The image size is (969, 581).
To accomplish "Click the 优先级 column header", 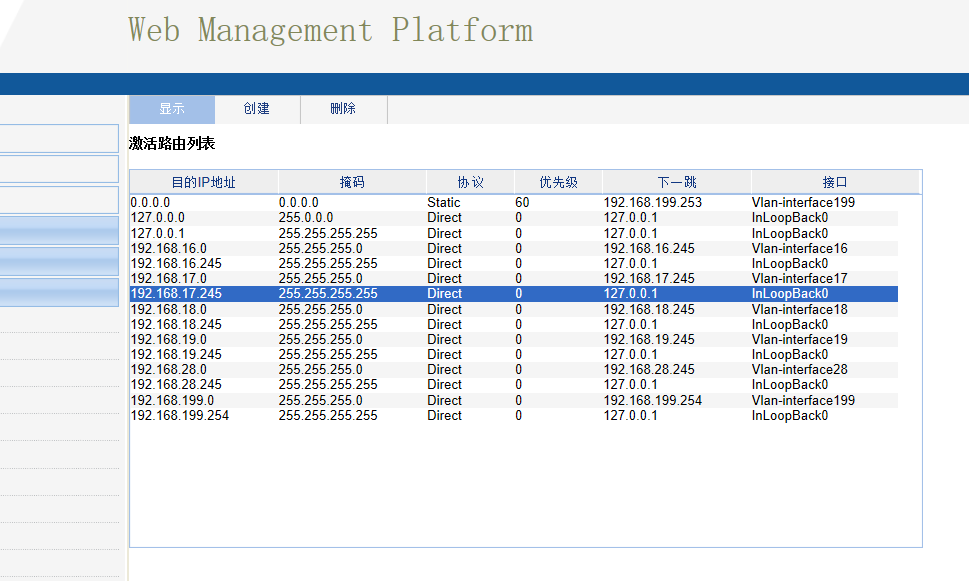I will click(x=558, y=182).
